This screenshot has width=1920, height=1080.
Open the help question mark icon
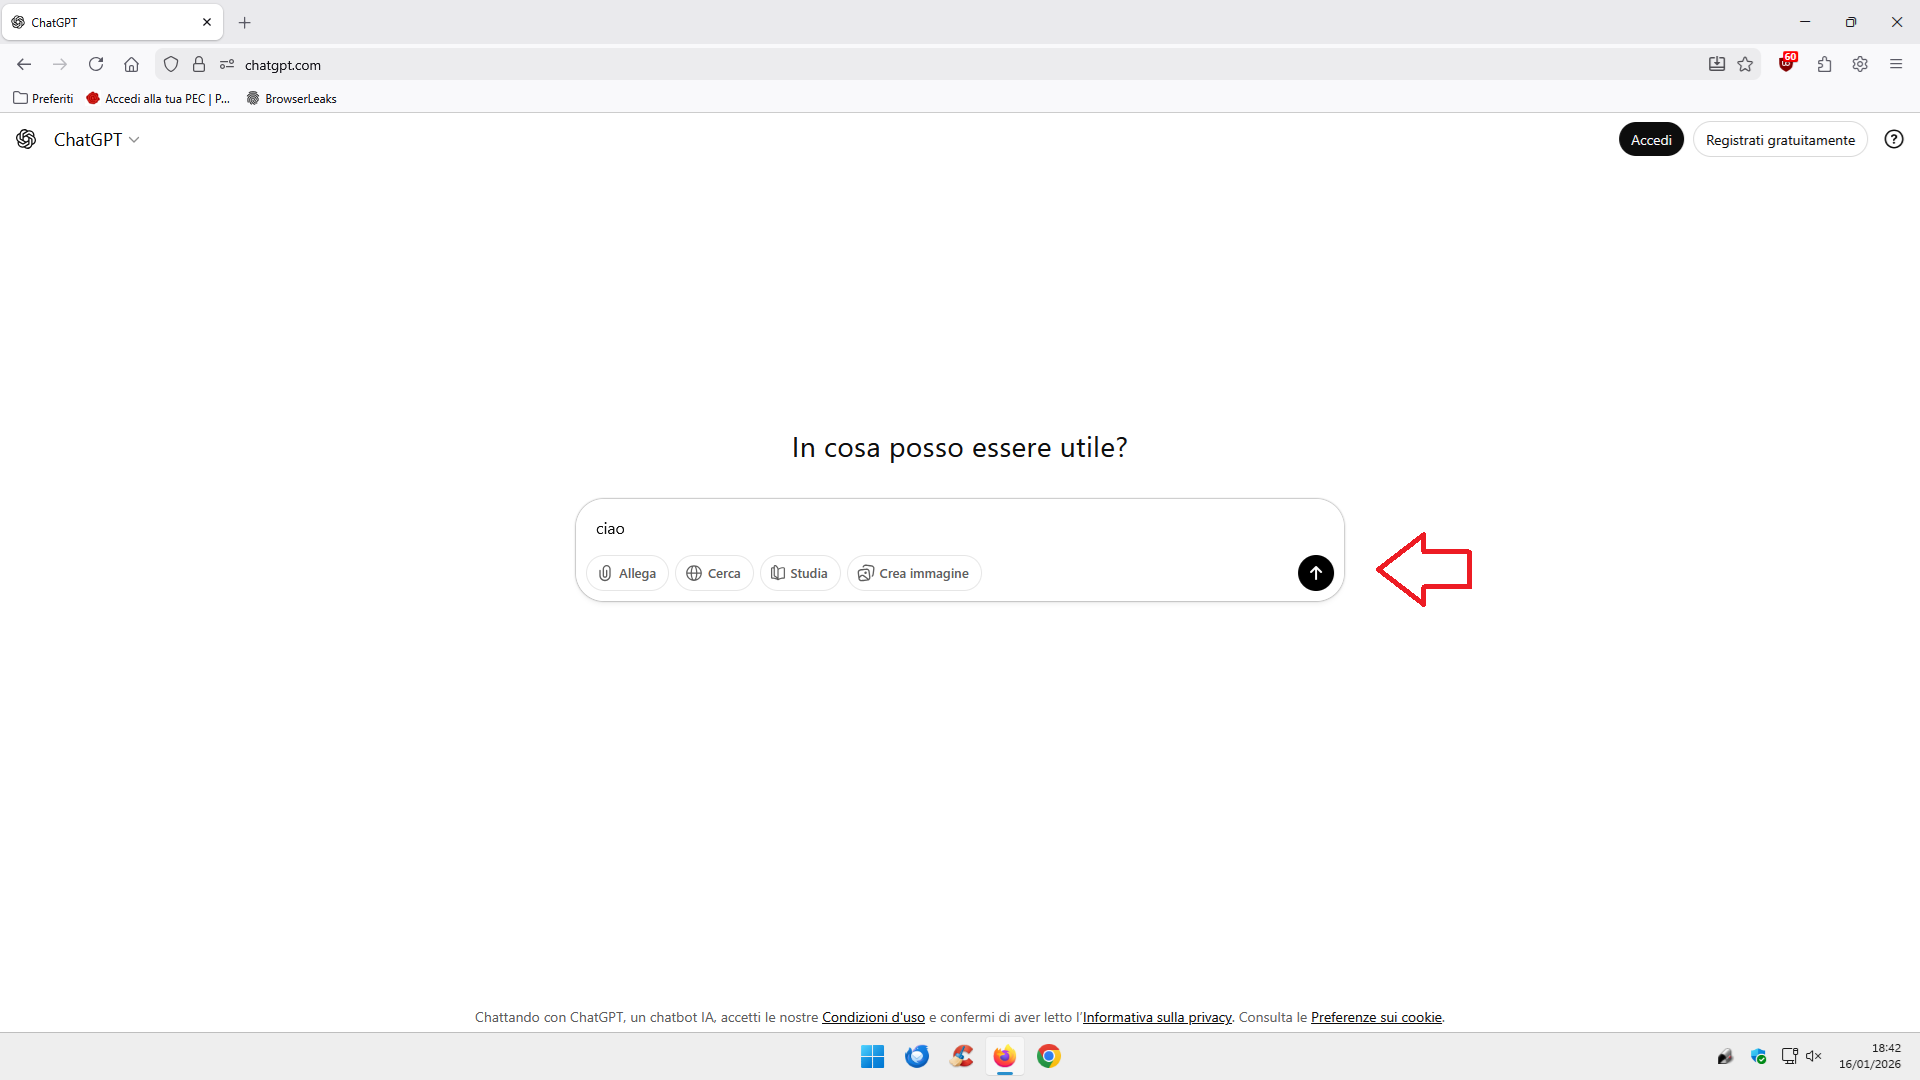point(1894,139)
